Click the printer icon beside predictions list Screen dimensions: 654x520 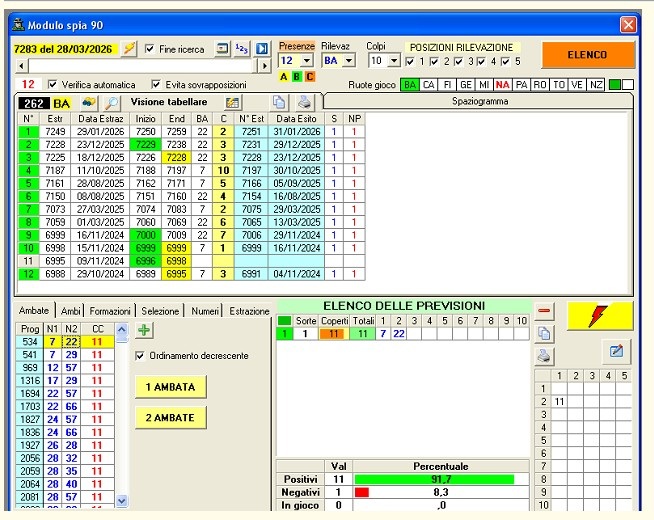click(x=545, y=355)
